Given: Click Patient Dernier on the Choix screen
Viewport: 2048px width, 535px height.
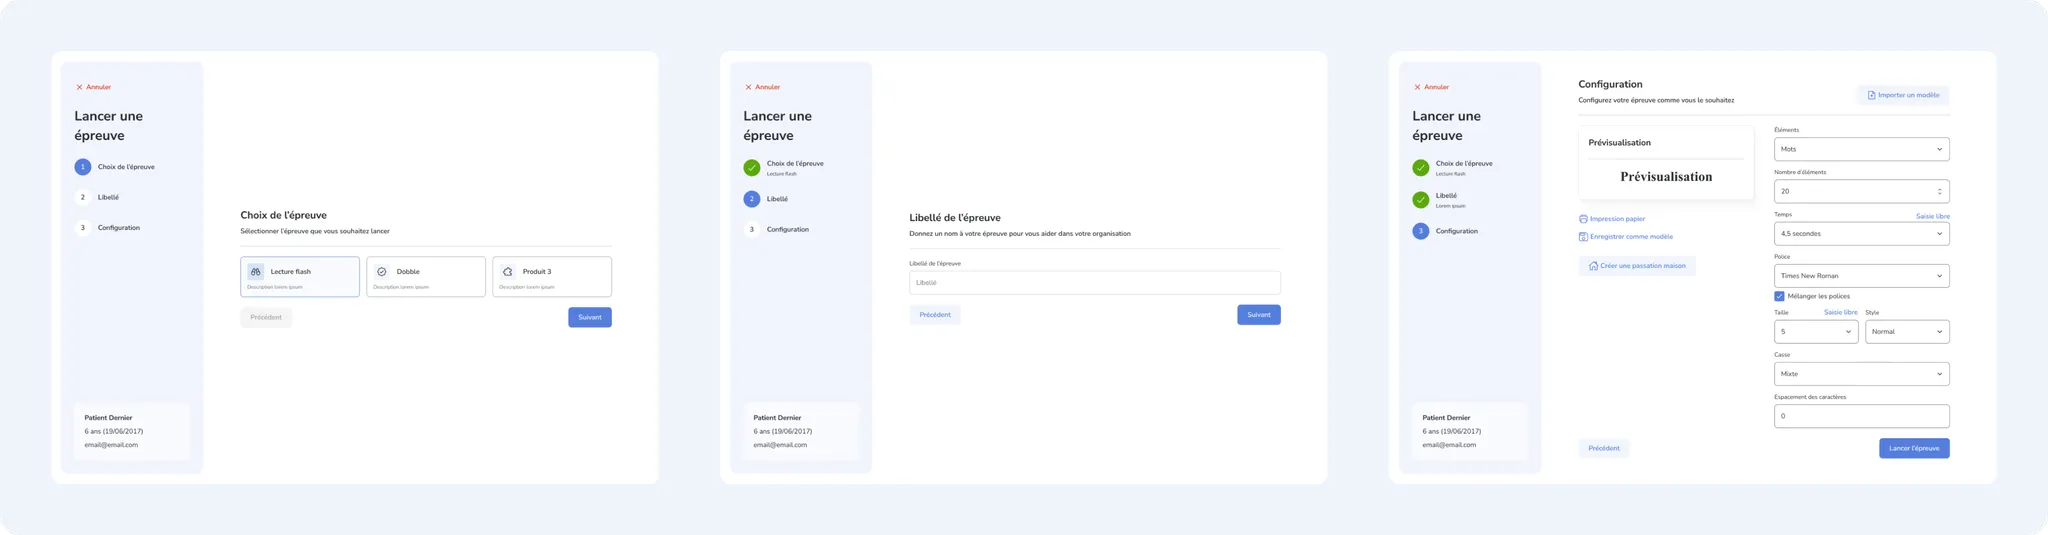Looking at the screenshot, I should point(108,418).
